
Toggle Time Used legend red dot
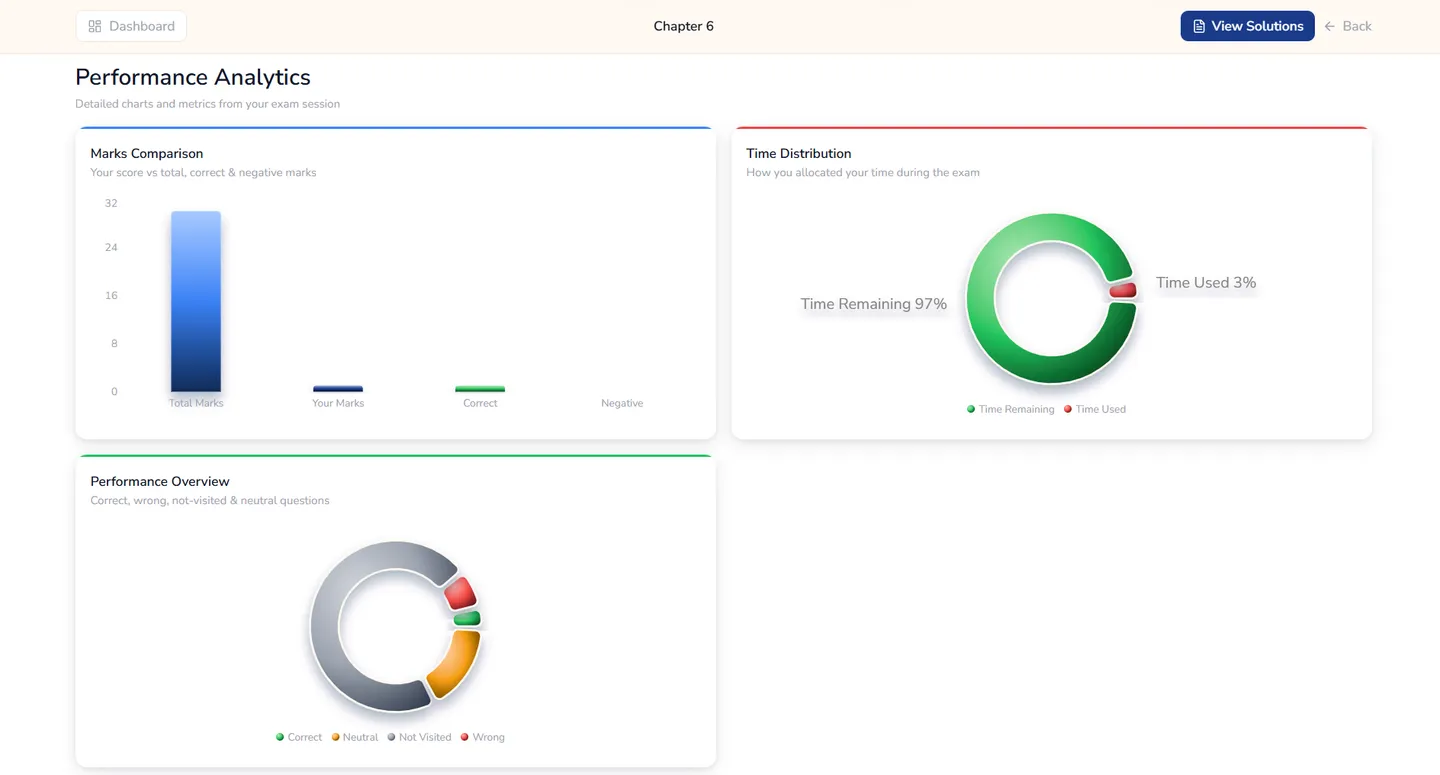1068,409
